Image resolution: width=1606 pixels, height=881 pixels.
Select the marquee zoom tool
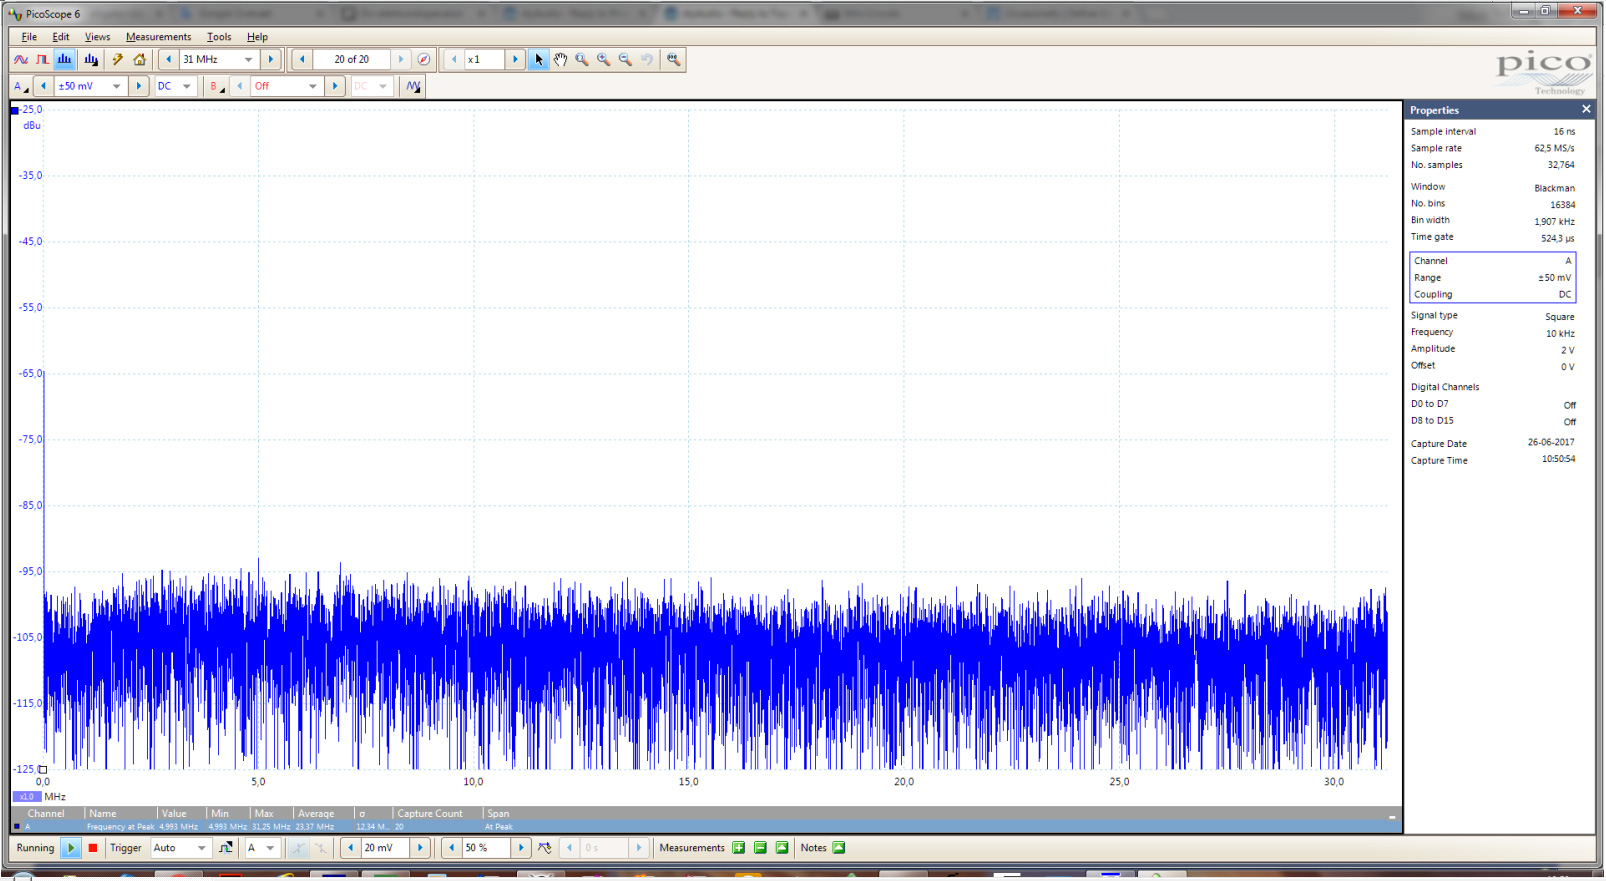(582, 60)
